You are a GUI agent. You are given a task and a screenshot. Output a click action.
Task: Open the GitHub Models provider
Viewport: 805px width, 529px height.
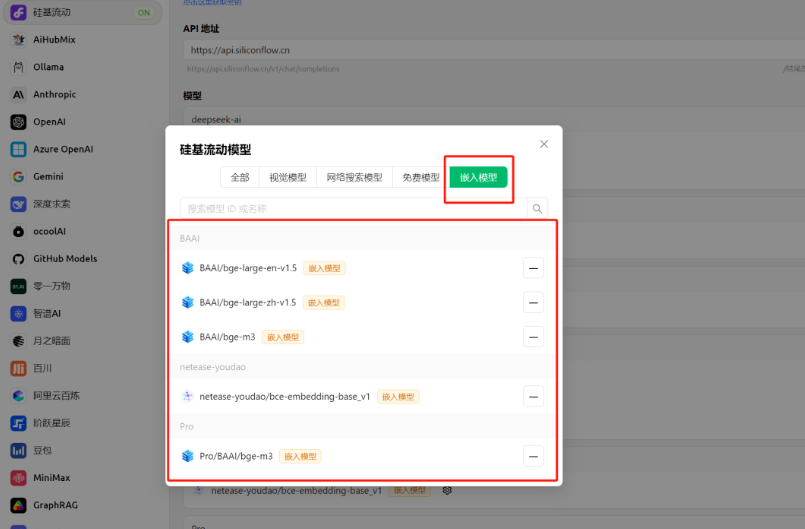point(82,259)
